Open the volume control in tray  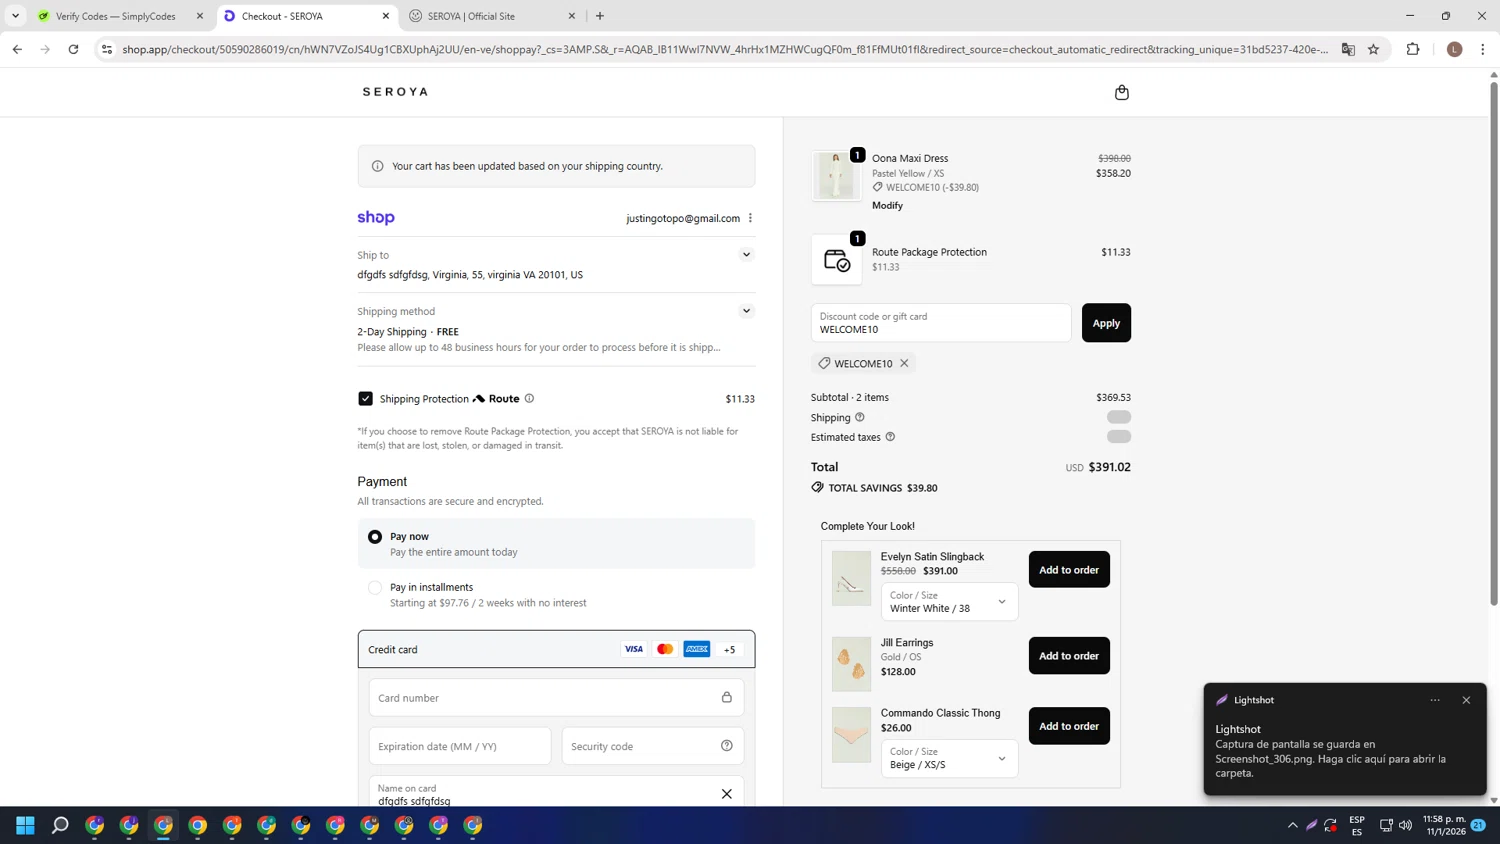tap(1405, 825)
